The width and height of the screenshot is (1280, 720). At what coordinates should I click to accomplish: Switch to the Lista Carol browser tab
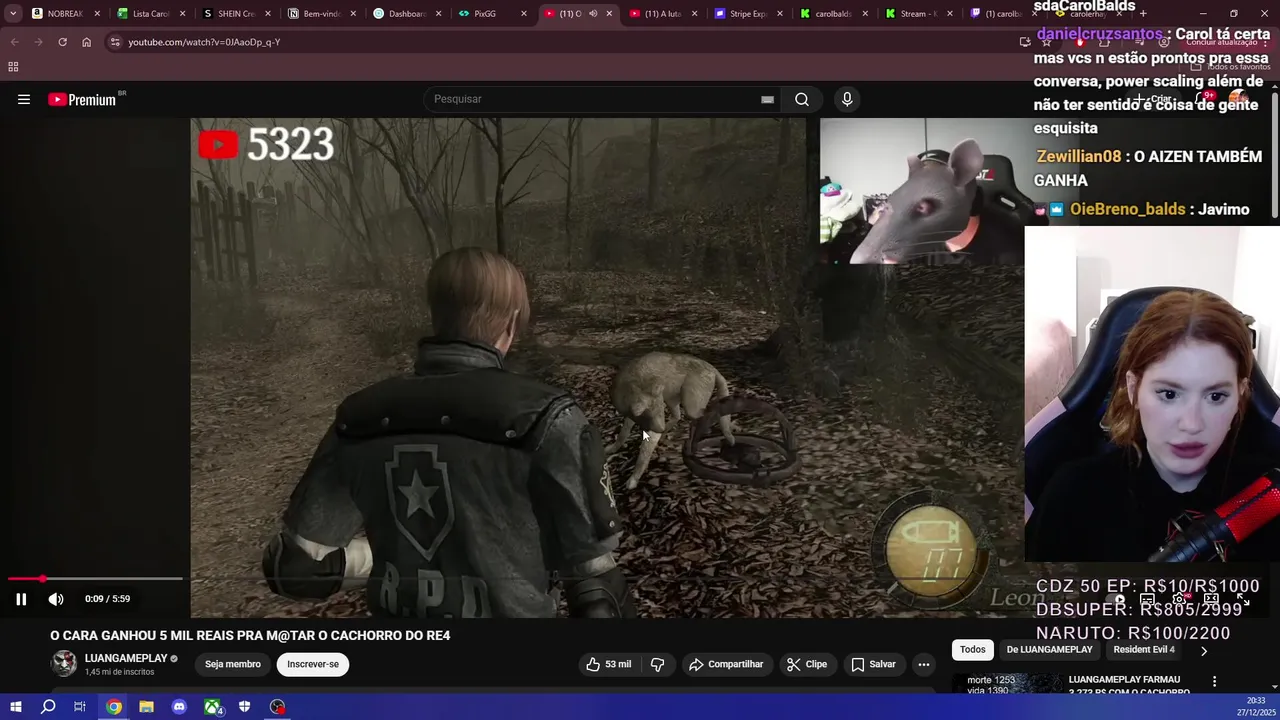coord(150,14)
